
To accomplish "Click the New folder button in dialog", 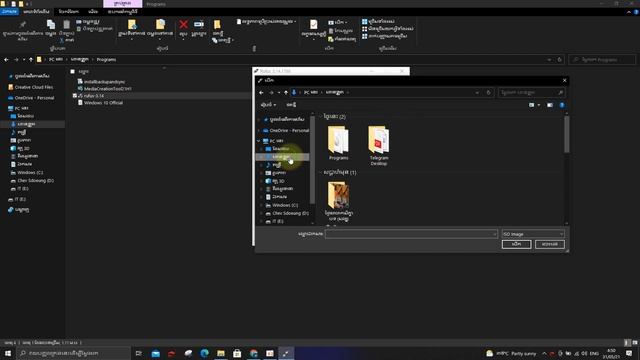I will (x=291, y=105).
